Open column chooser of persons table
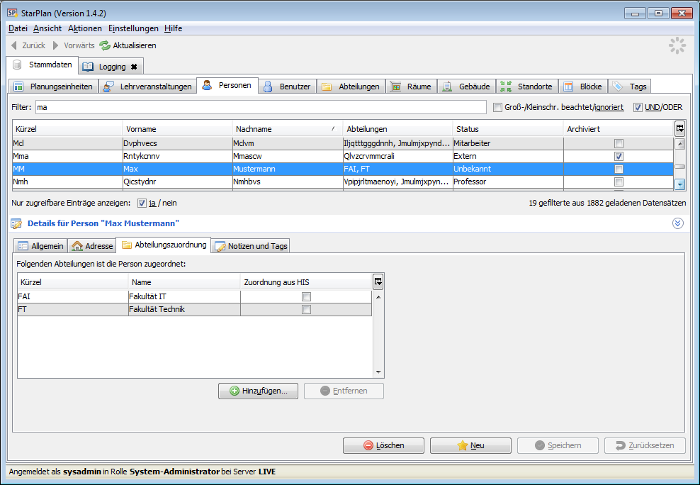 pyautogui.click(x=679, y=129)
